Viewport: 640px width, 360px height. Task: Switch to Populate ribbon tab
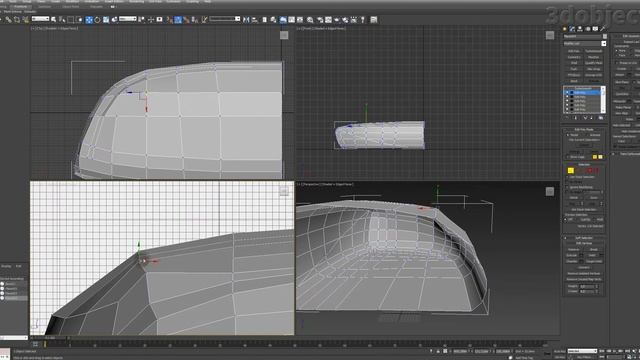pyautogui.click(x=97, y=7)
